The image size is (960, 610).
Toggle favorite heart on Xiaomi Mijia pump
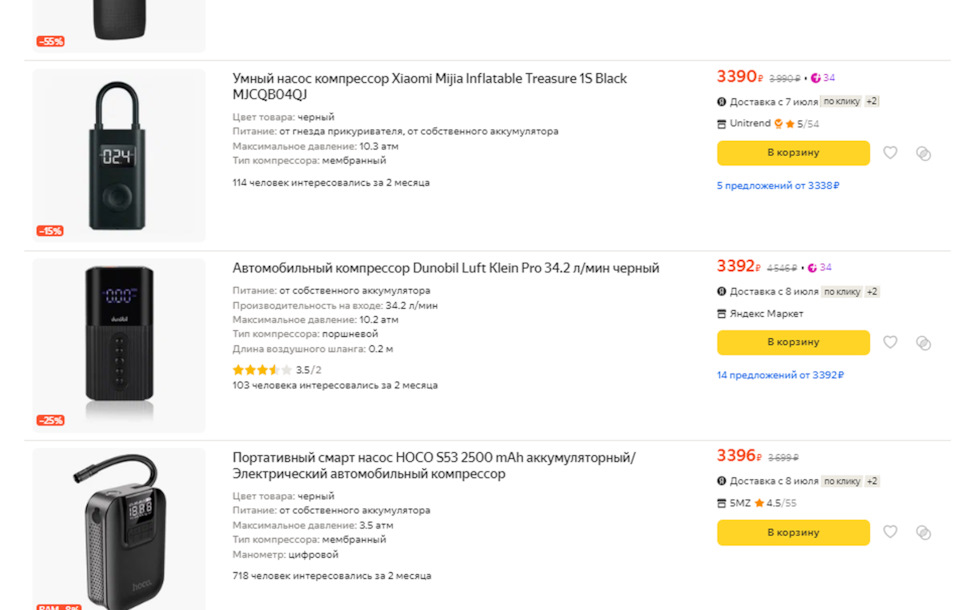[x=890, y=153]
